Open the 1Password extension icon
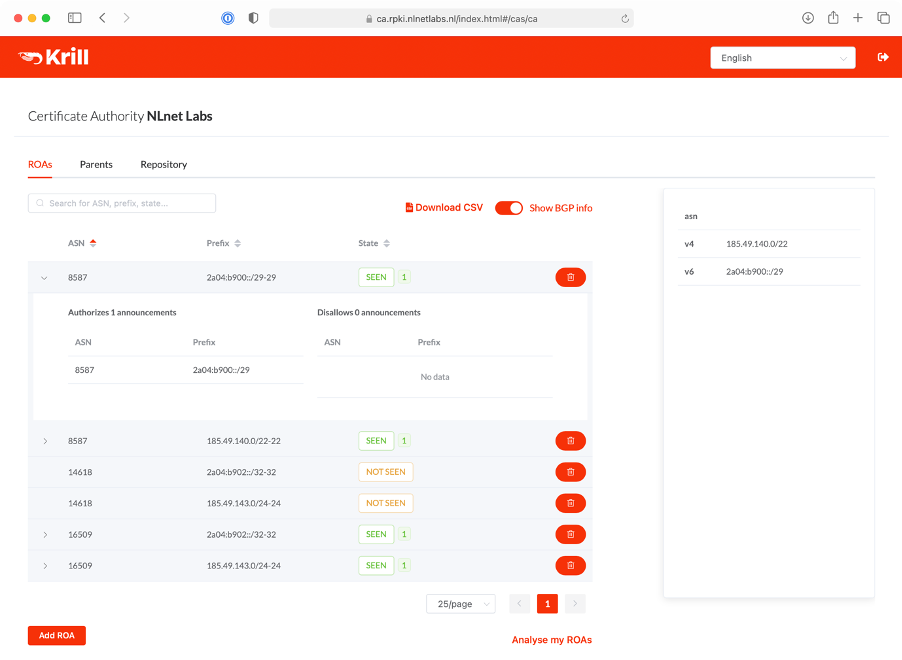Image resolution: width=902 pixels, height=660 pixels. [x=228, y=18]
